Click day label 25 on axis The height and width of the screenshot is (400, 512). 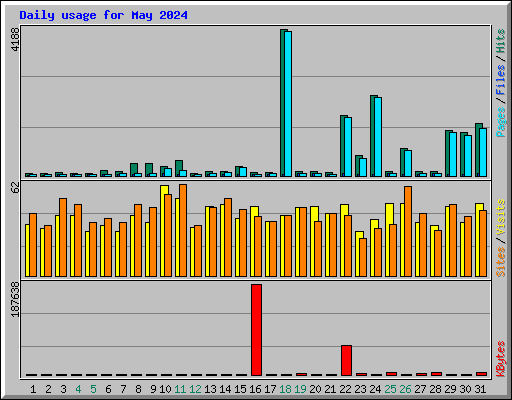click(x=390, y=389)
